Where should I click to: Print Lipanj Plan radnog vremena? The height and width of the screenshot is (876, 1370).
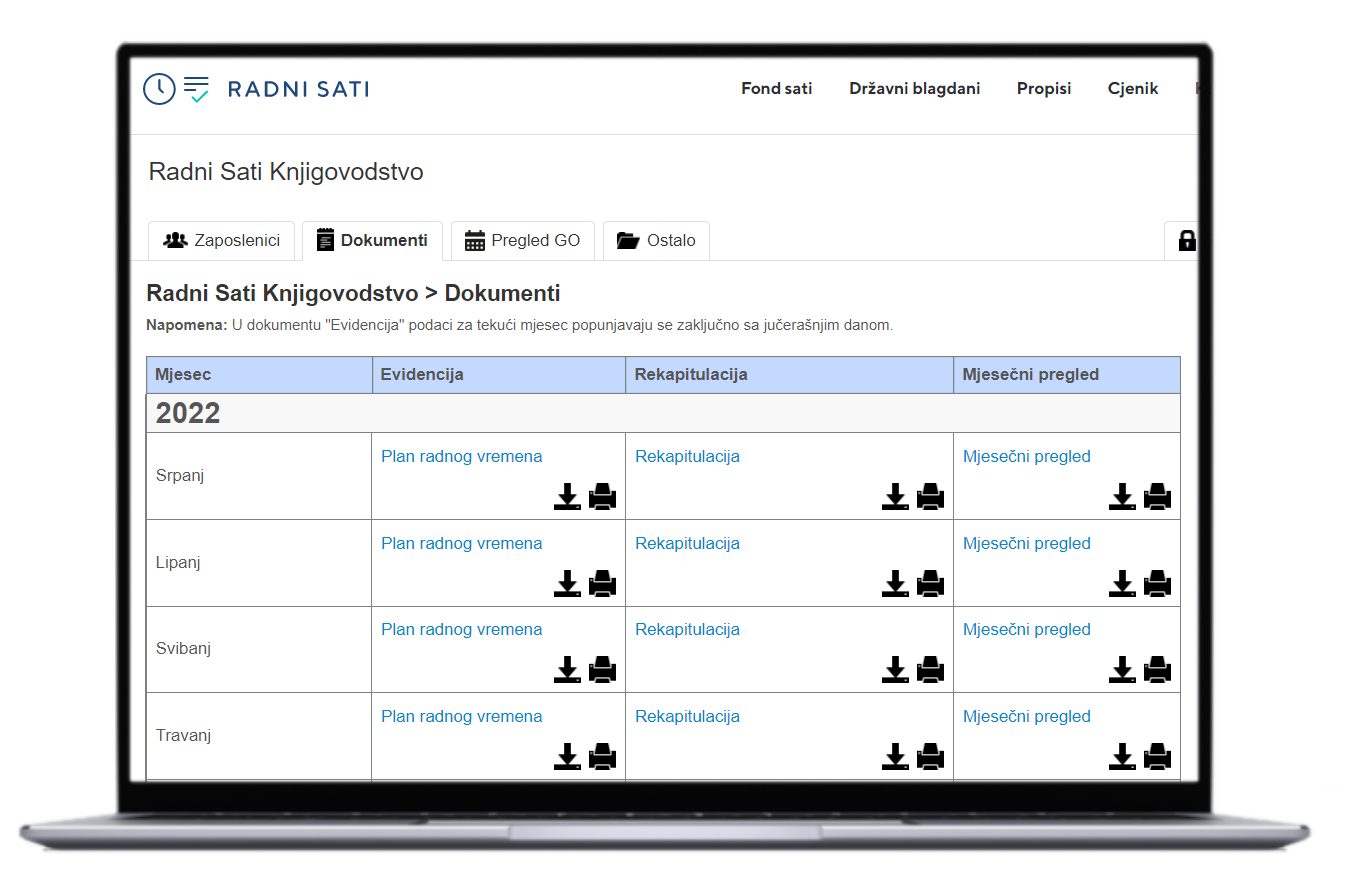pos(602,584)
